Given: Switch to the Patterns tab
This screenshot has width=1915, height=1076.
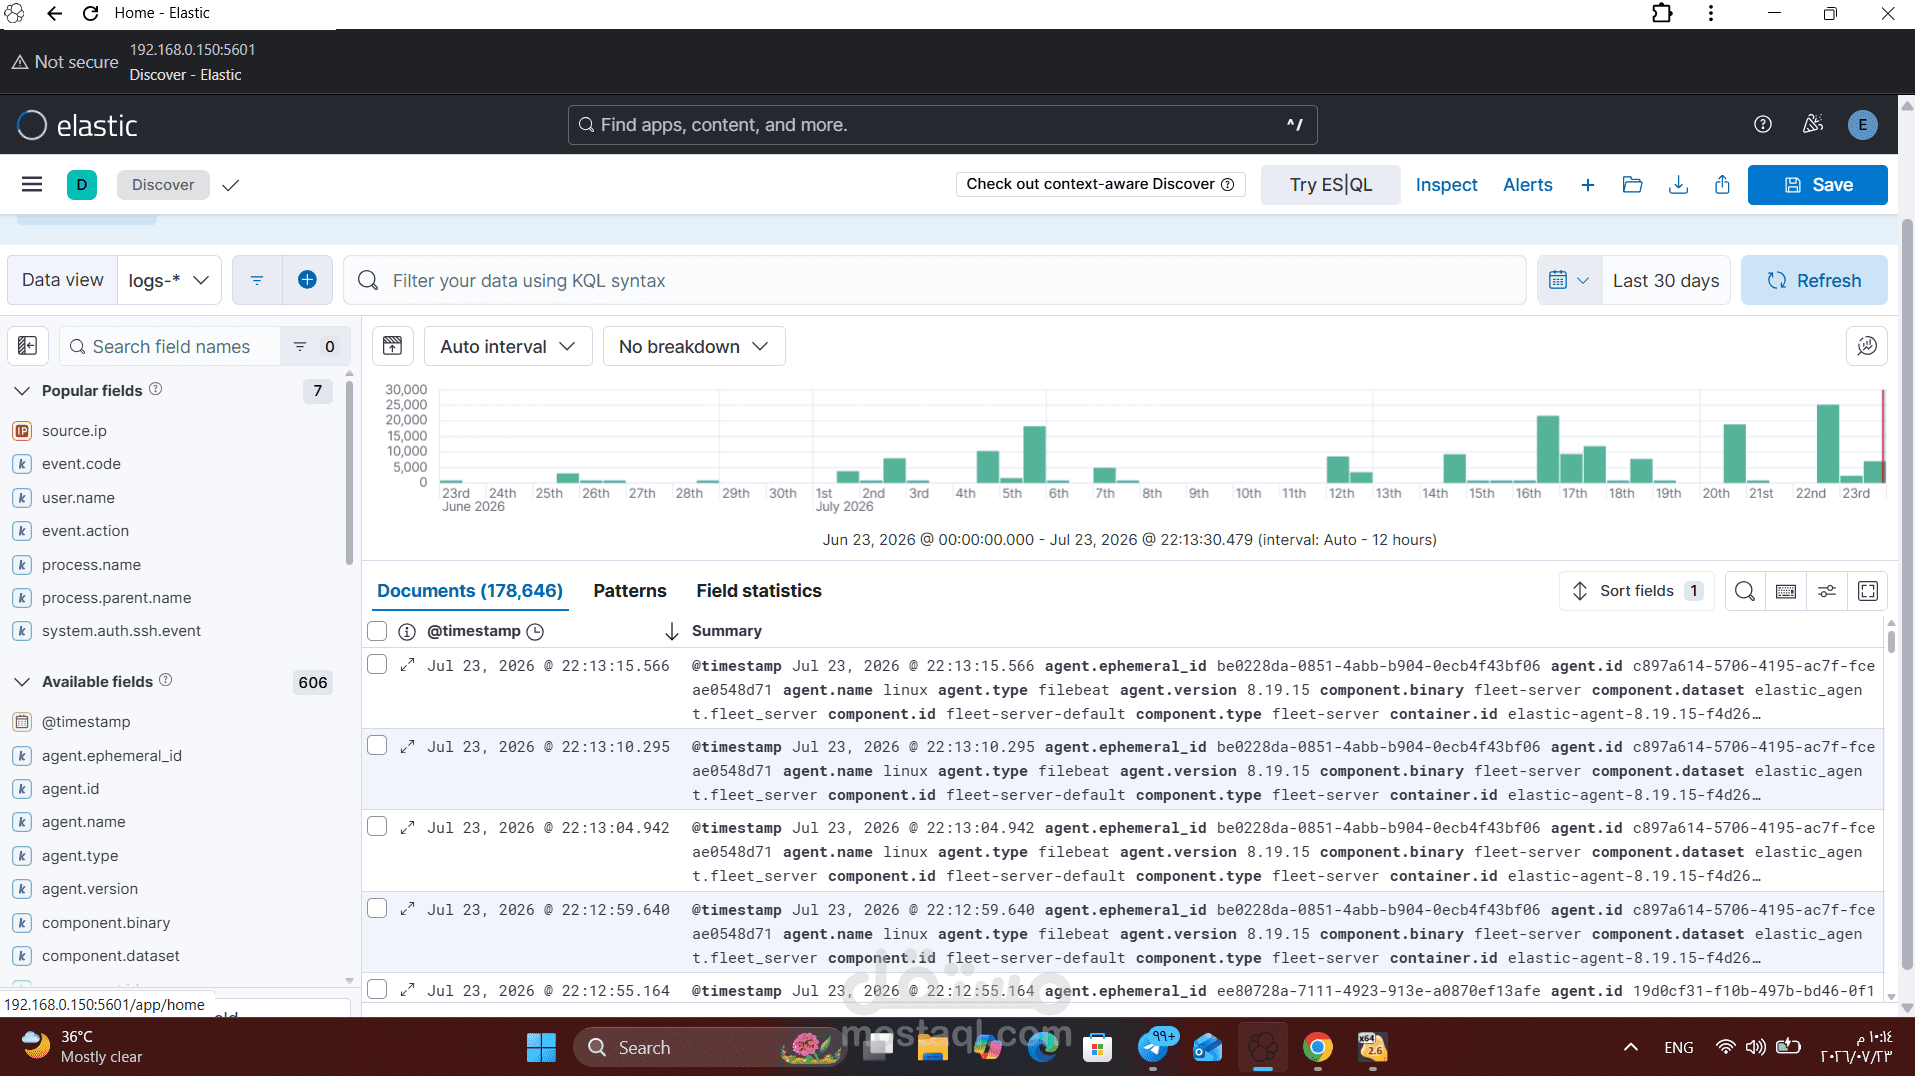Looking at the screenshot, I should click(630, 591).
